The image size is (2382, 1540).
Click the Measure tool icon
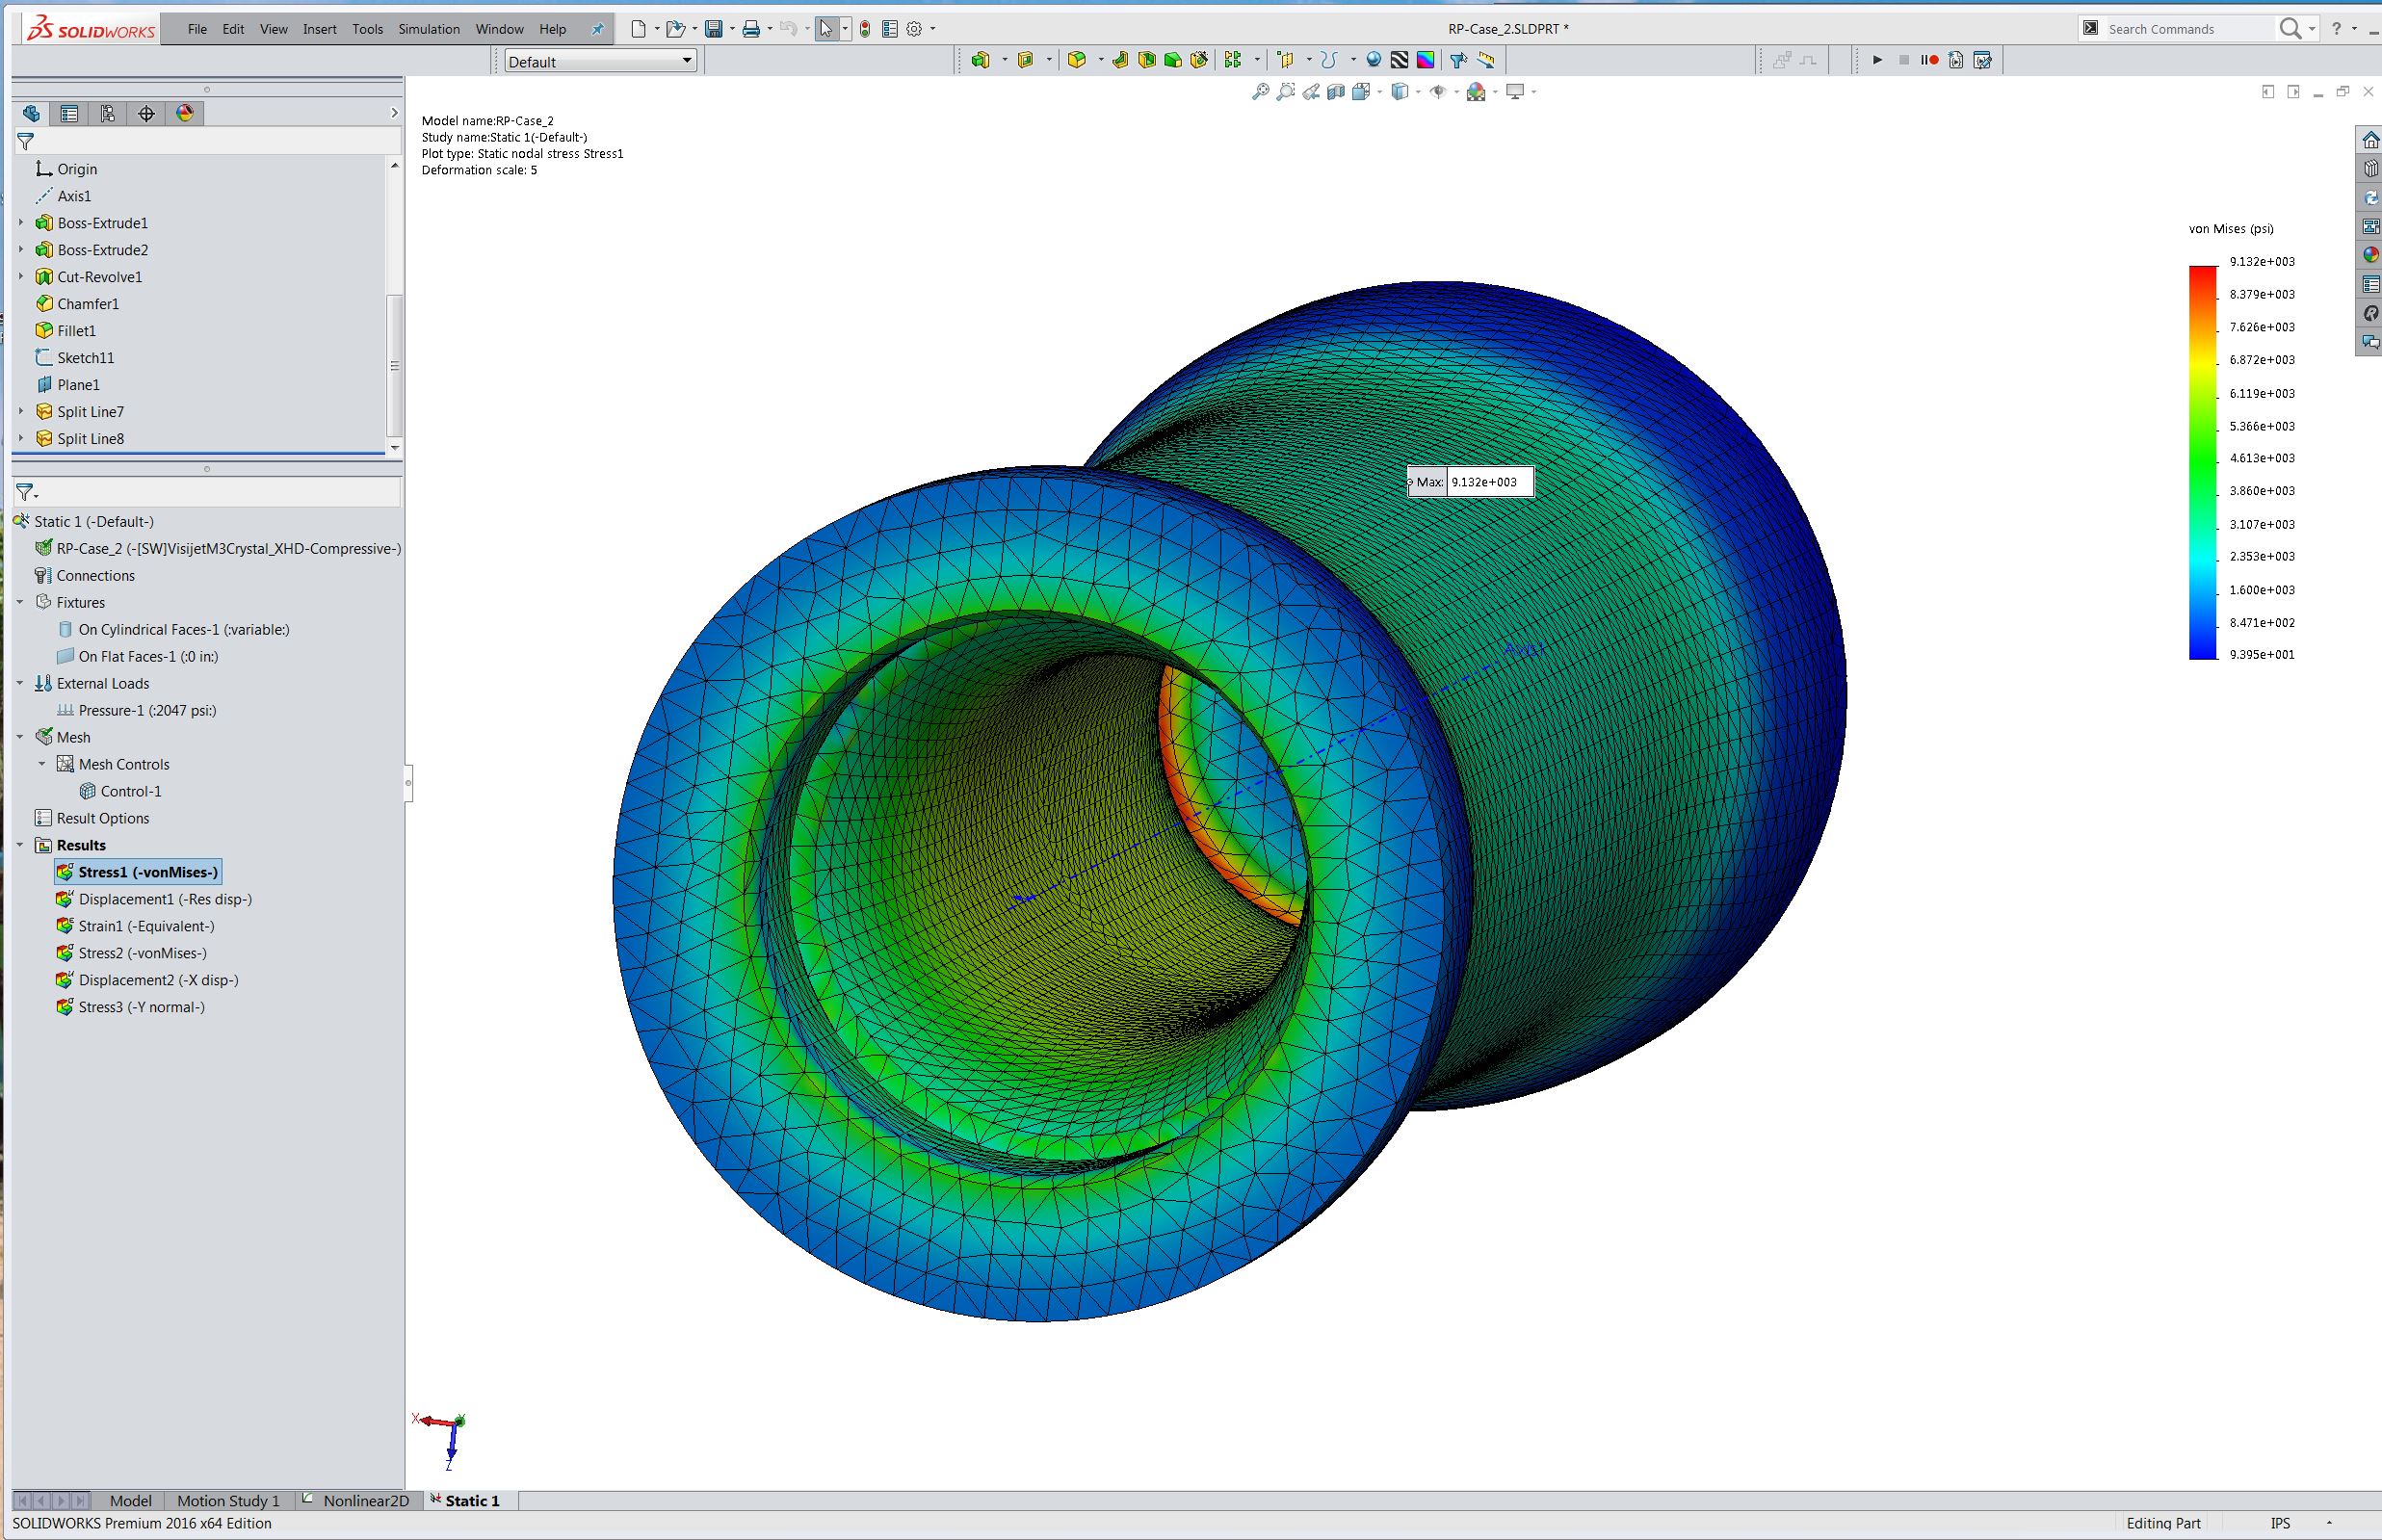[x=1486, y=60]
